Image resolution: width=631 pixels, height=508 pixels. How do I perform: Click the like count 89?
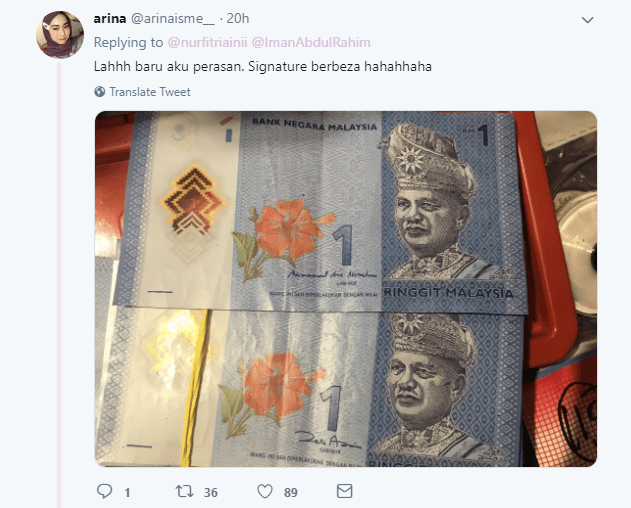coord(291,492)
